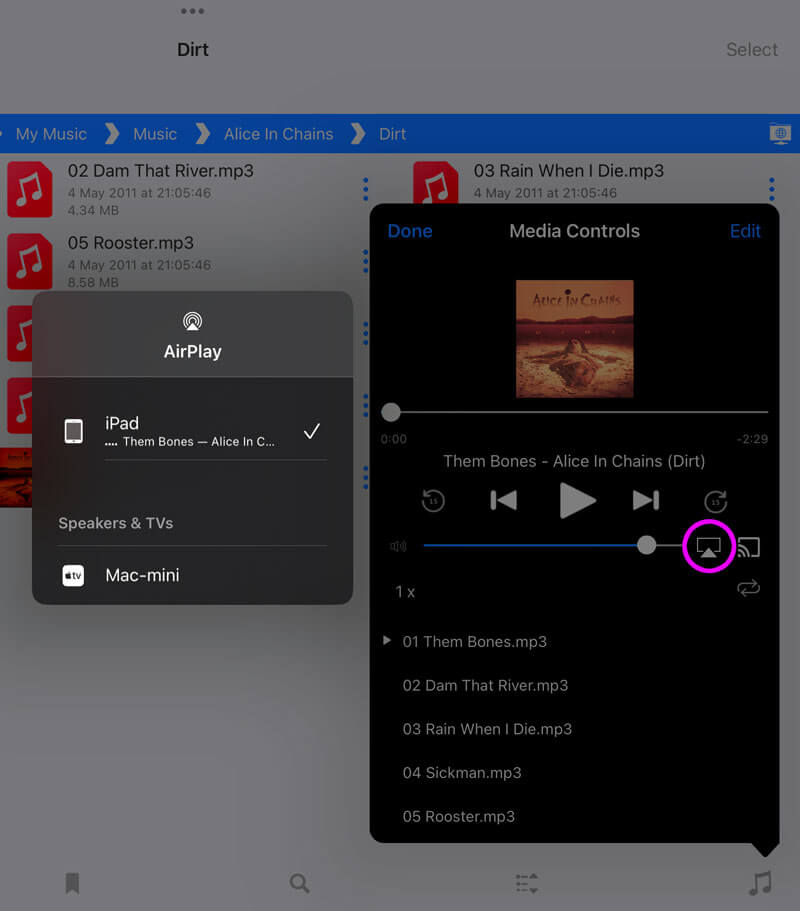The height and width of the screenshot is (911, 800).
Task: Click the playback position scrubber
Action: click(x=391, y=413)
